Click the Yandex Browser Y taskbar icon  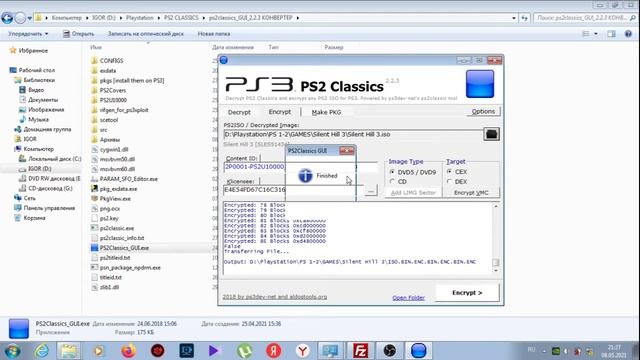tap(302, 351)
